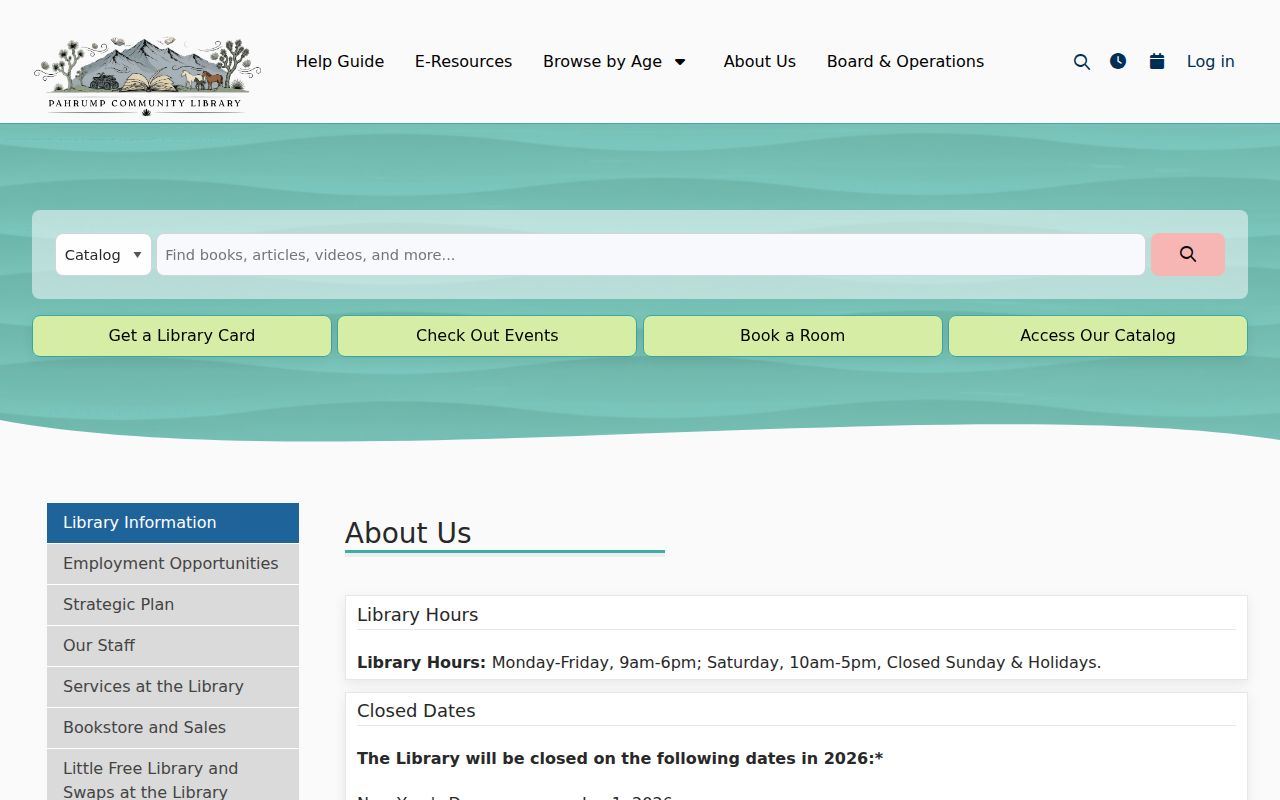Click the Library Hours section heading
This screenshot has width=1280, height=800.
click(417, 615)
